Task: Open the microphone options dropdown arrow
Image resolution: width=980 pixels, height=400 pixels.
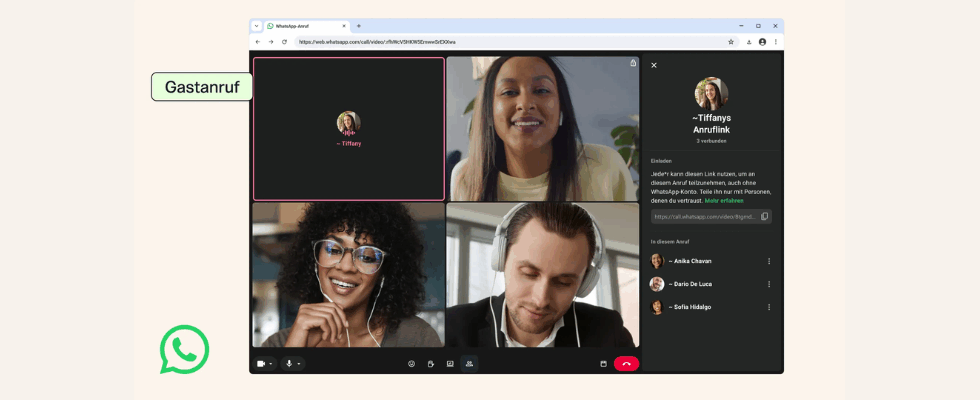Action: pyautogui.click(x=299, y=364)
